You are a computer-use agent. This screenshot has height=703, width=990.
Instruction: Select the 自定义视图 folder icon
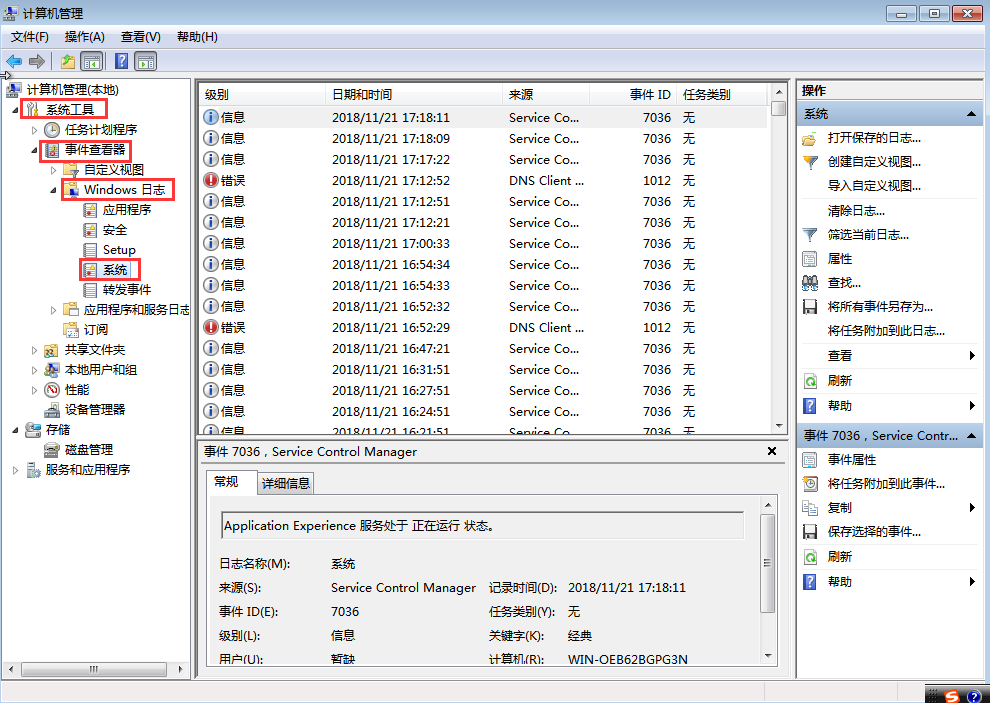coord(72,170)
